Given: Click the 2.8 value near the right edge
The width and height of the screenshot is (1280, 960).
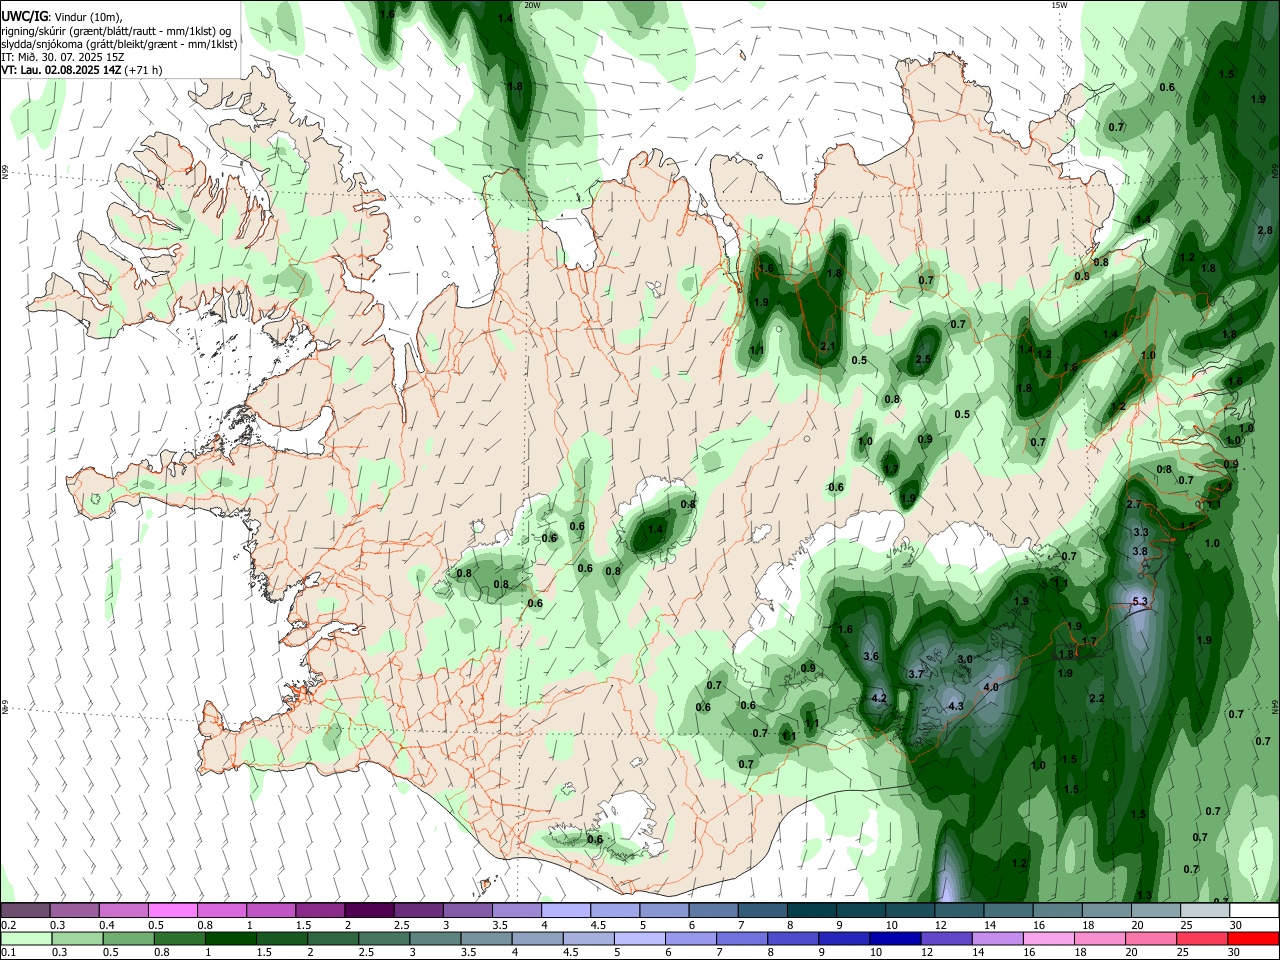Looking at the screenshot, I should click(1264, 231).
